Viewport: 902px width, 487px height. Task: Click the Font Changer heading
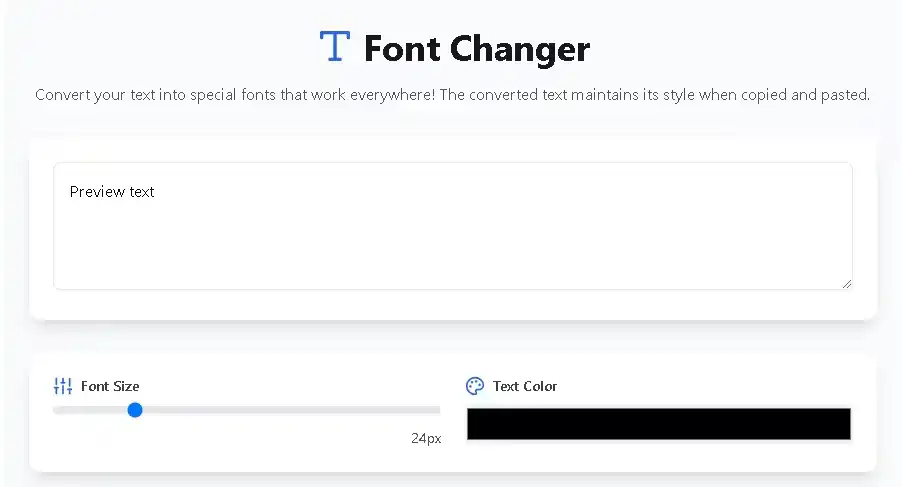pyautogui.click(x=476, y=48)
